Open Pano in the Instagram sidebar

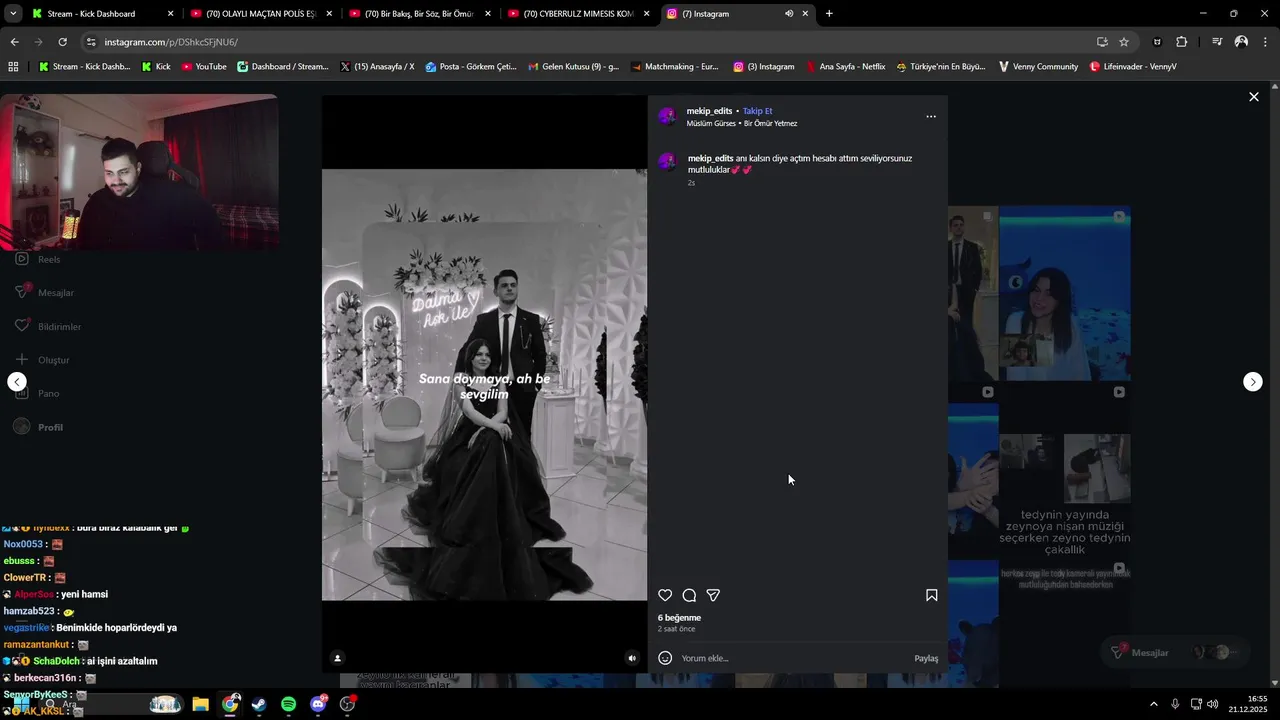click(37, 393)
